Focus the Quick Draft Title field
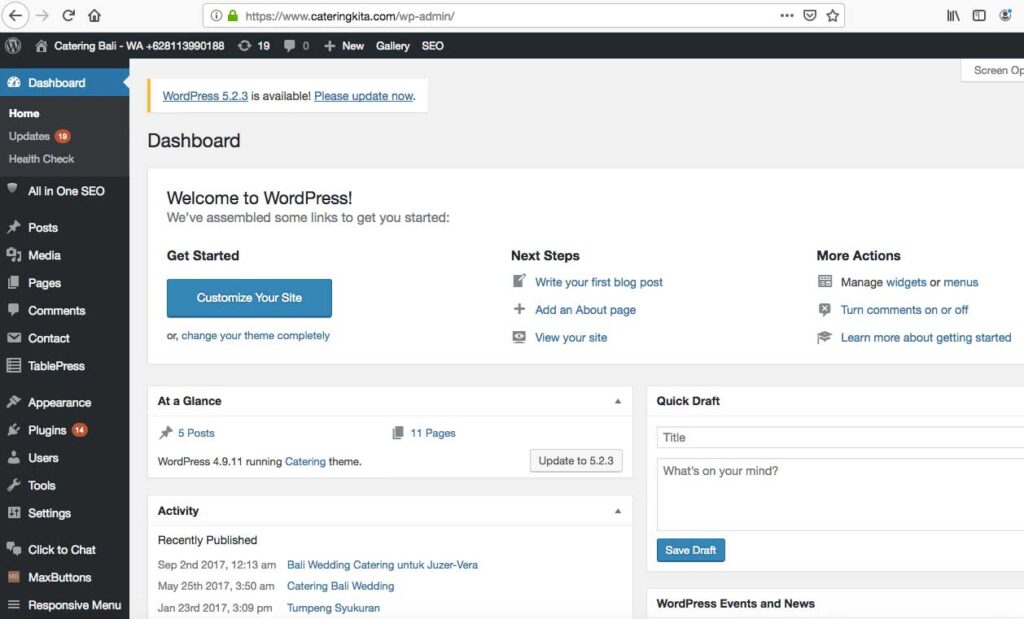Viewport: 1024px width, 619px height. coord(840,437)
